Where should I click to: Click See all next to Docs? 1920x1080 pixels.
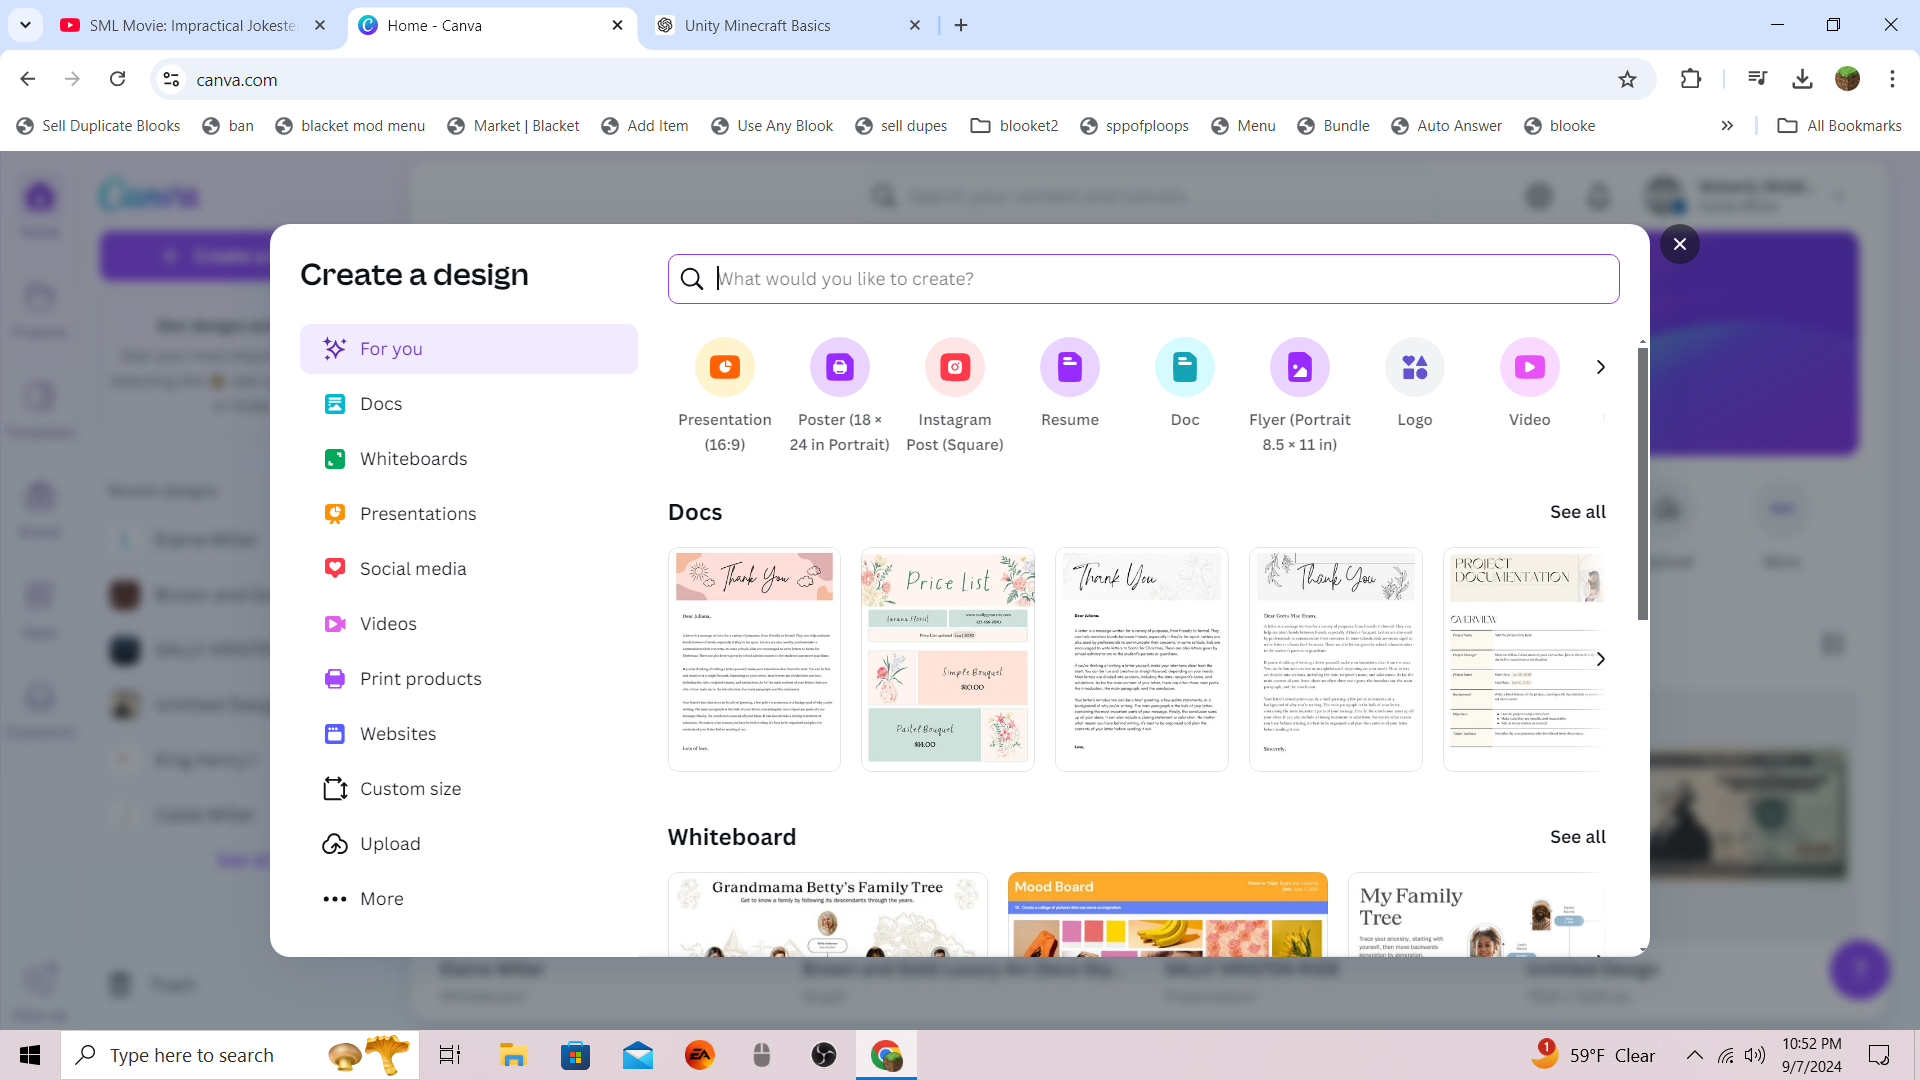click(1577, 512)
